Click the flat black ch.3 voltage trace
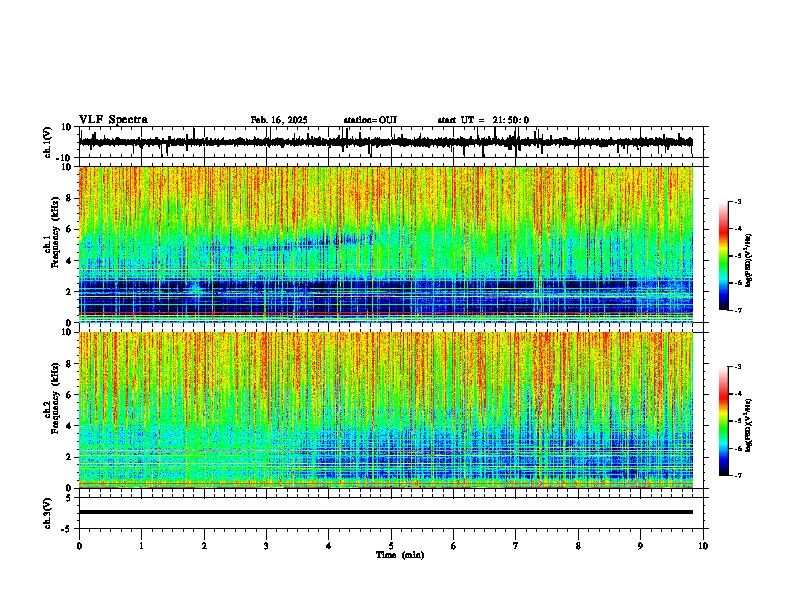 [x=386, y=512]
